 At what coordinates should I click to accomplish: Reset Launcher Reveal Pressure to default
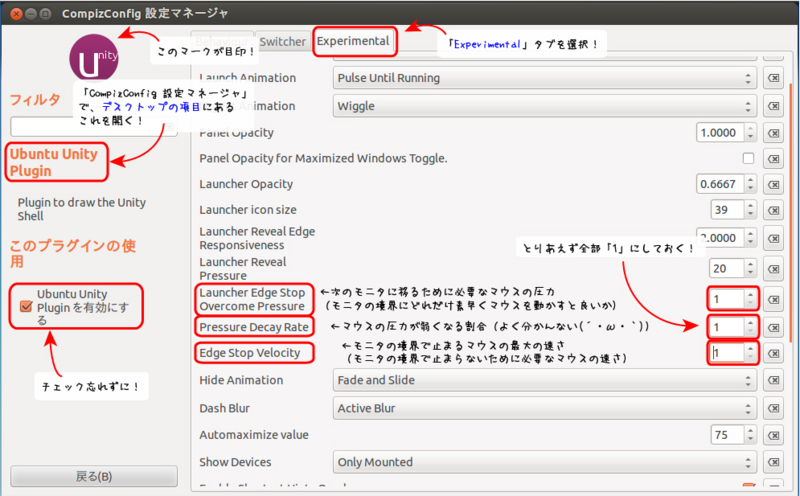pyautogui.click(x=773, y=269)
